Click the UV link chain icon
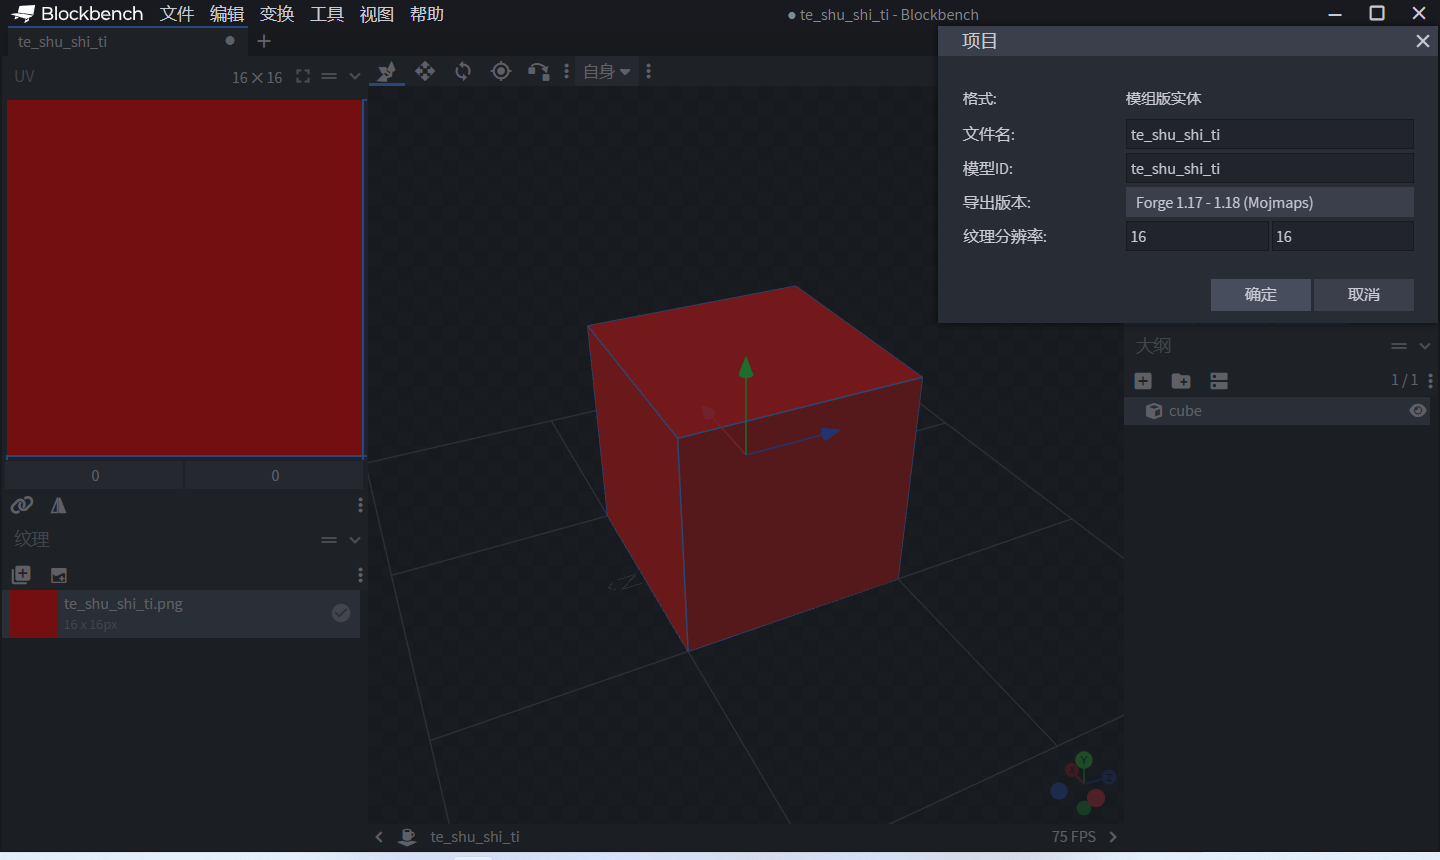1440x860 pixels. tap(22, 505)
